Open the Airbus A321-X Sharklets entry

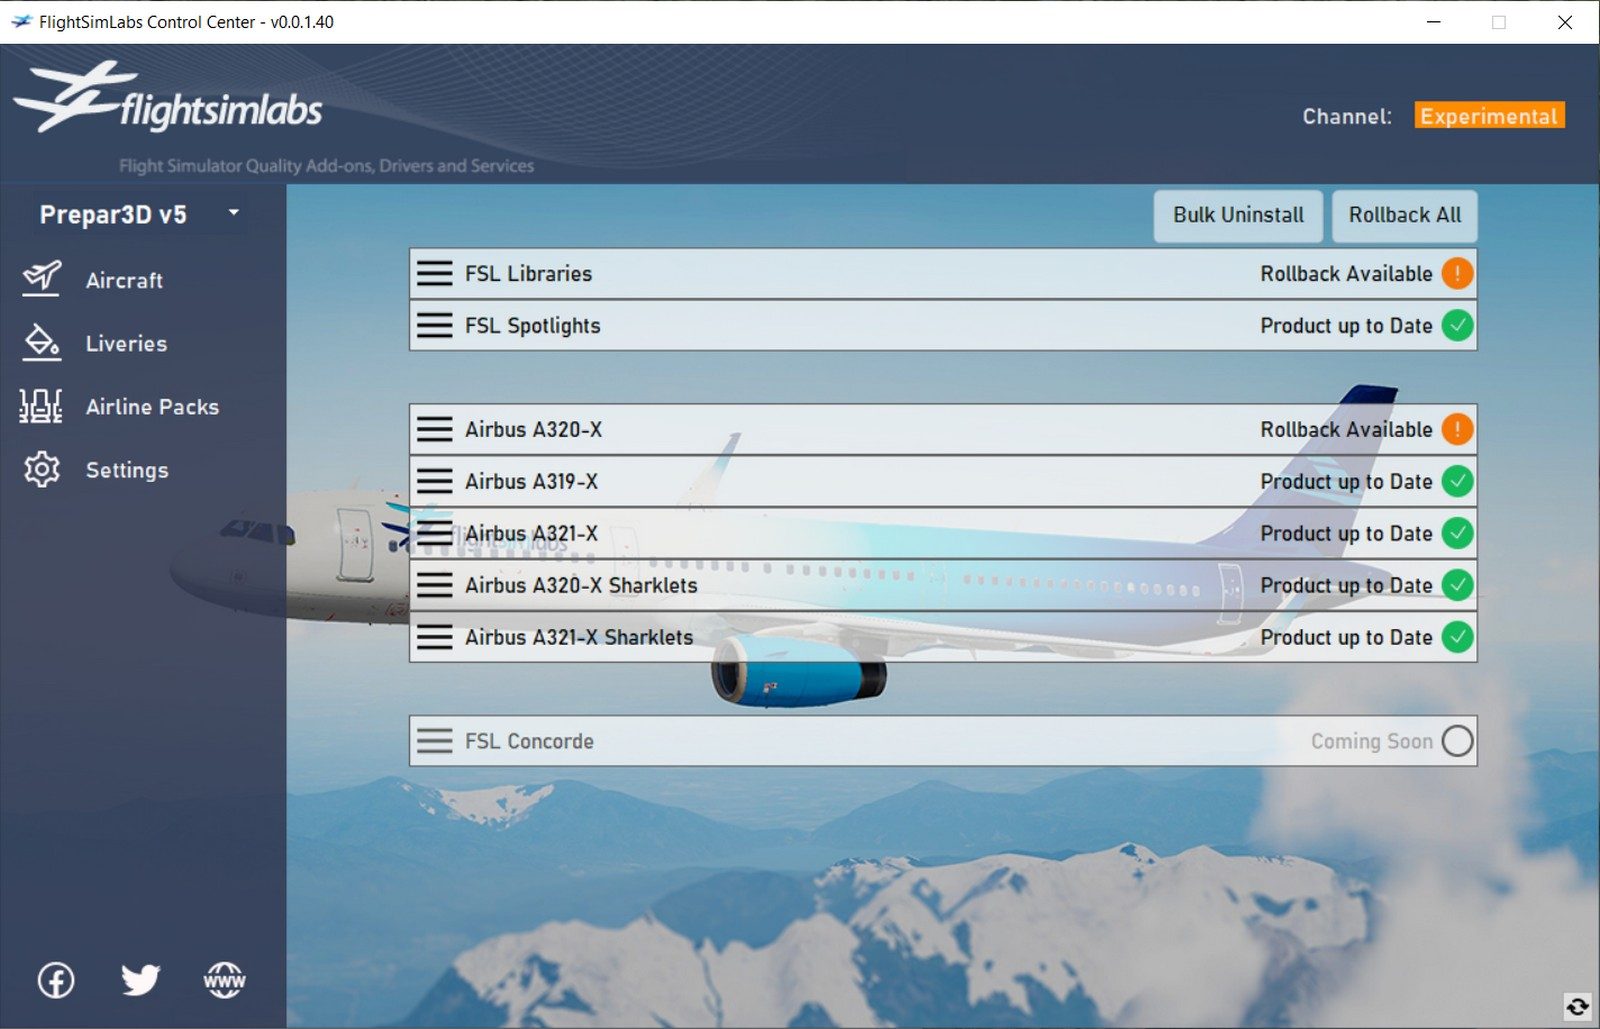pos(578,637)
